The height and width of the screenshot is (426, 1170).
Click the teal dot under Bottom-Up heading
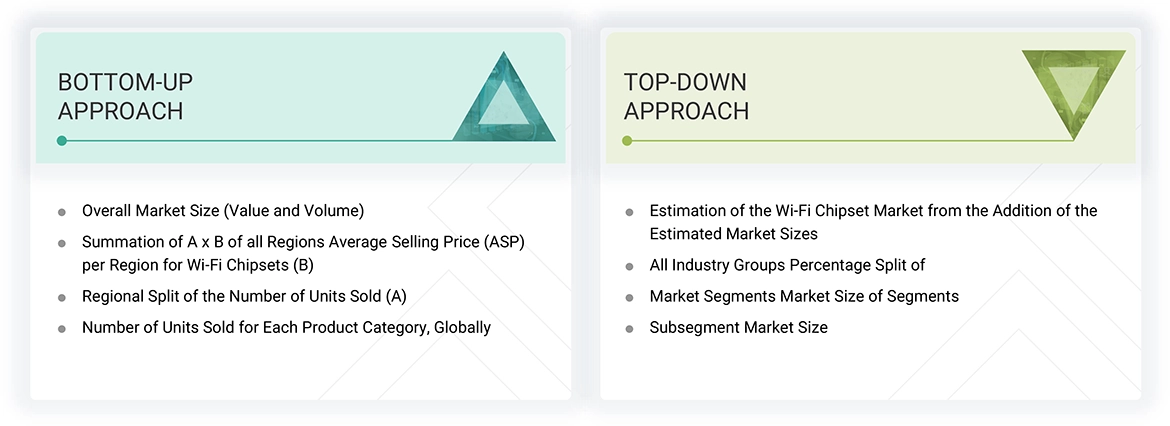point(62,141)
